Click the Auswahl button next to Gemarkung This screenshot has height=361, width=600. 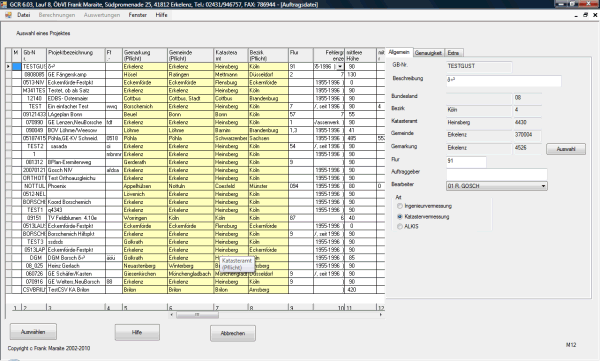566,149
